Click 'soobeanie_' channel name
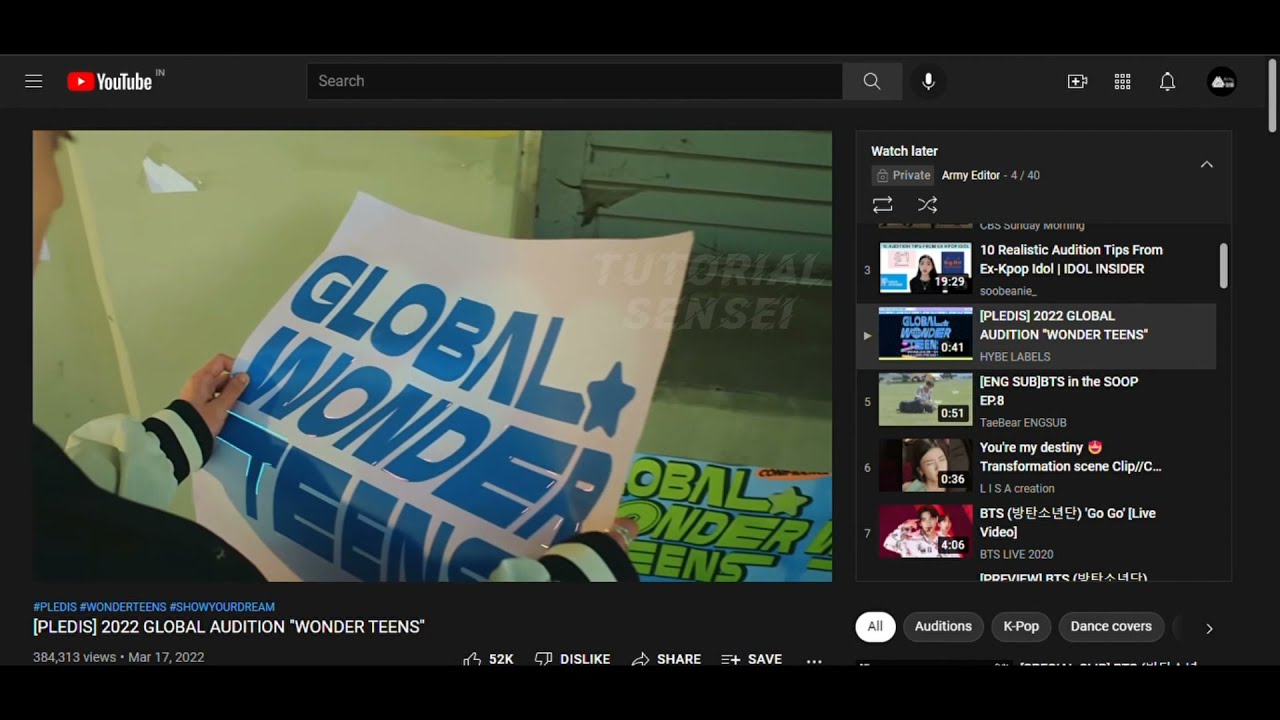Viewport: 1280px width, 720px height. point(1008,291)
